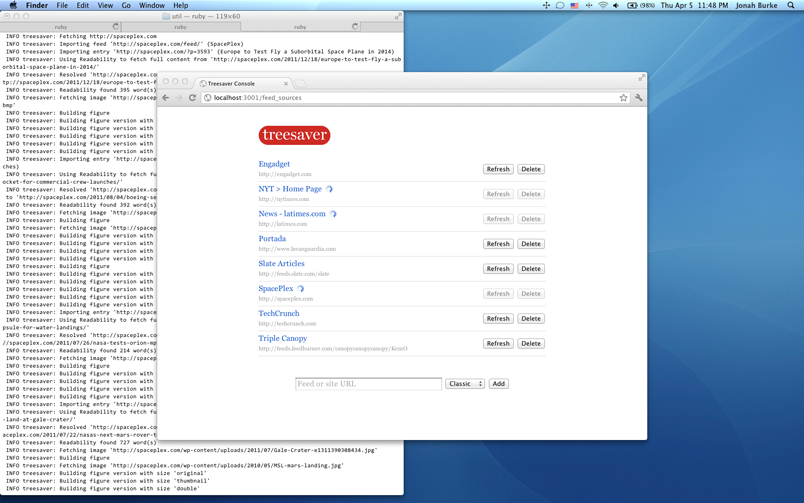804x503 pixels.
Task: Reload the page with the browser refresh icon
Action: (x=192, y=98)
